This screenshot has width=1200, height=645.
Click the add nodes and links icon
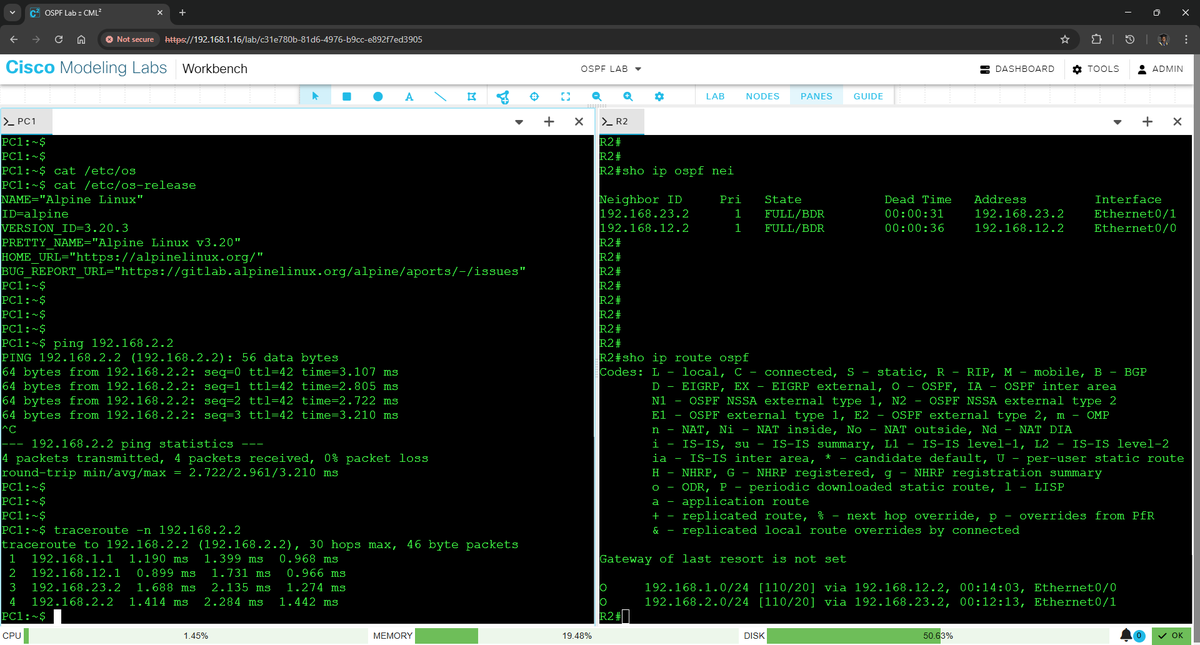pyautogui.click(x=503, y=96)
